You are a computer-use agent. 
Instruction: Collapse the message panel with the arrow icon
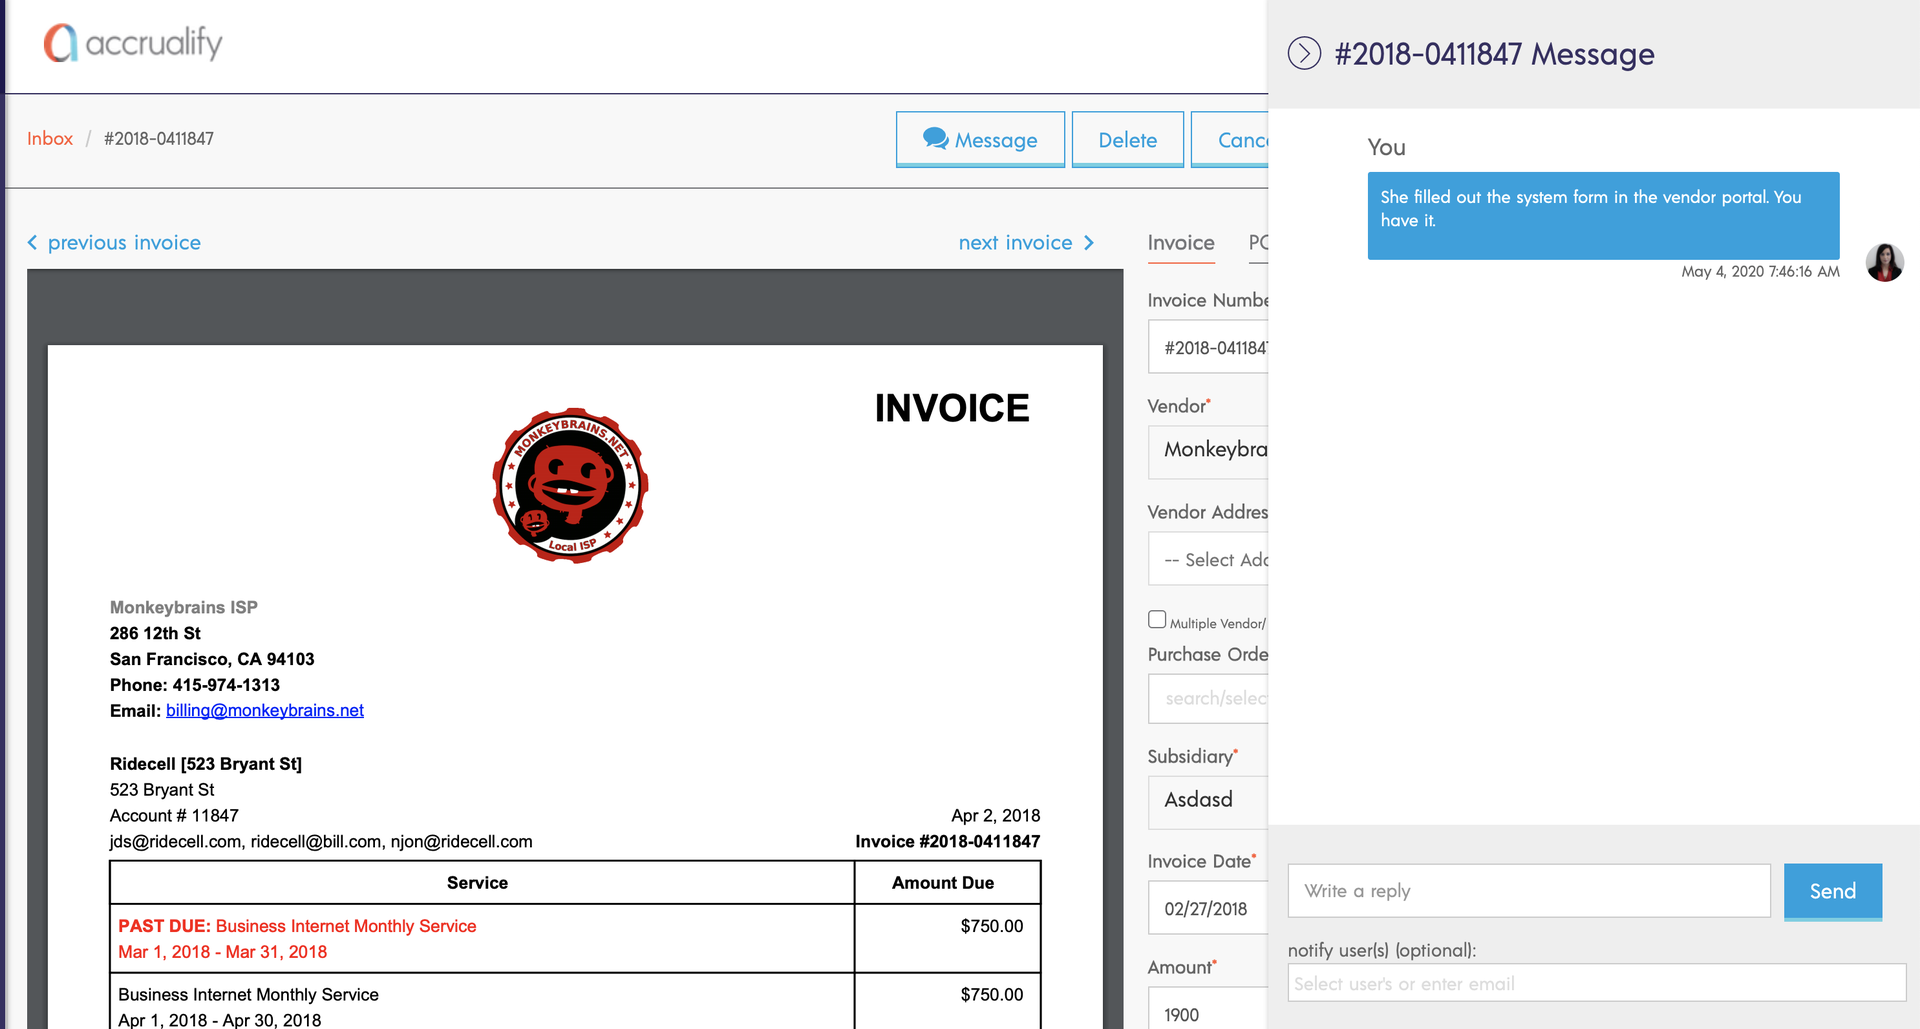[1304, 53]
